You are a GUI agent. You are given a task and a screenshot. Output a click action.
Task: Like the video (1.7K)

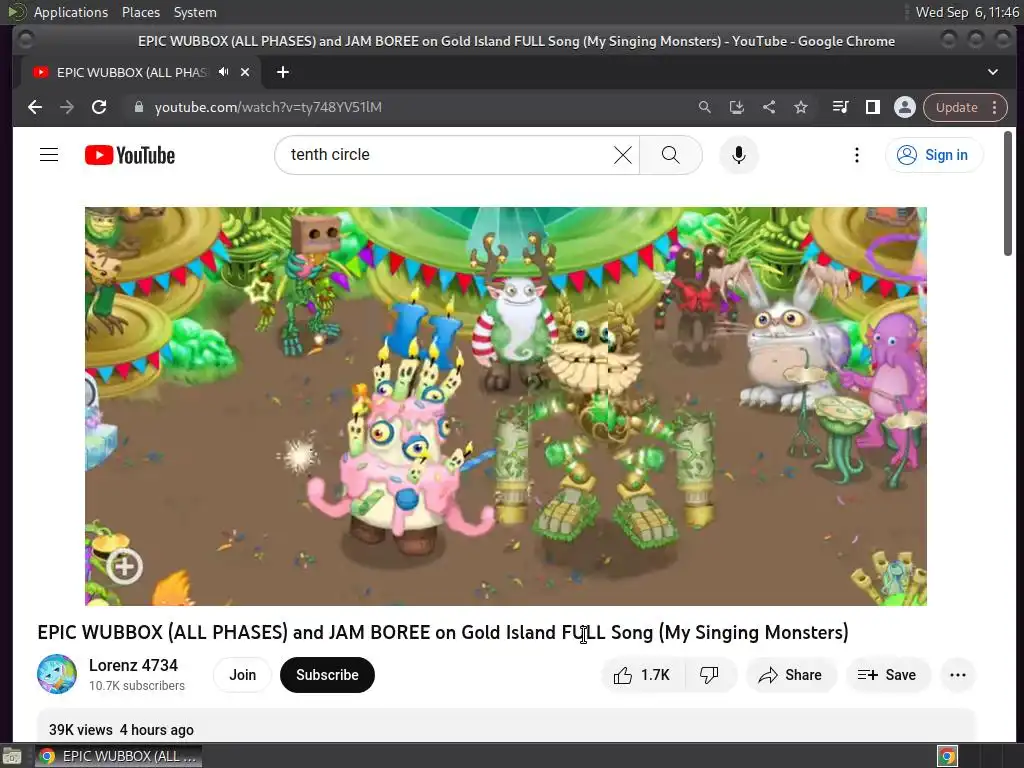(x=643, y=675)
